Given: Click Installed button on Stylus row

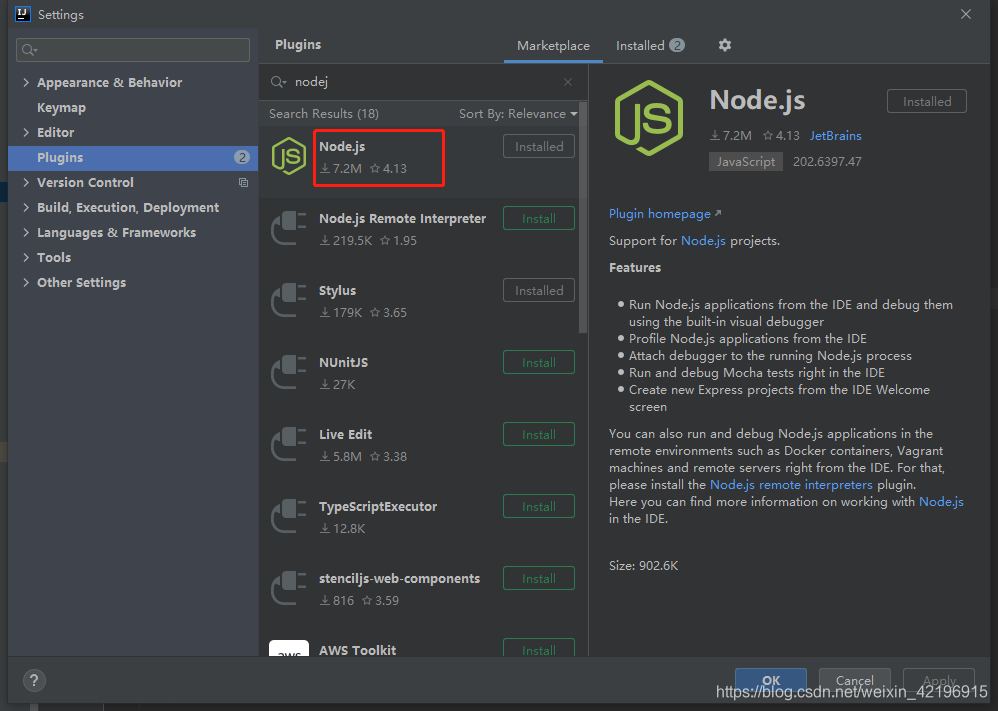Looking at the screenshot, I should coord(538,290).
